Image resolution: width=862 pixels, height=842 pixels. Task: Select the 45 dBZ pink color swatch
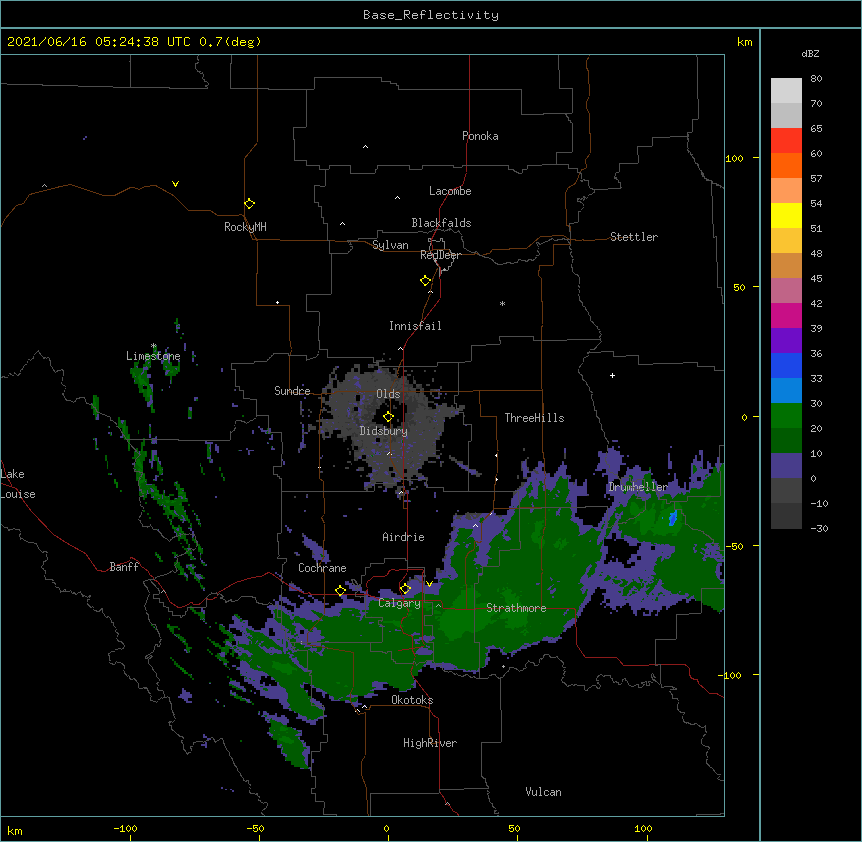tap(786, 290)
